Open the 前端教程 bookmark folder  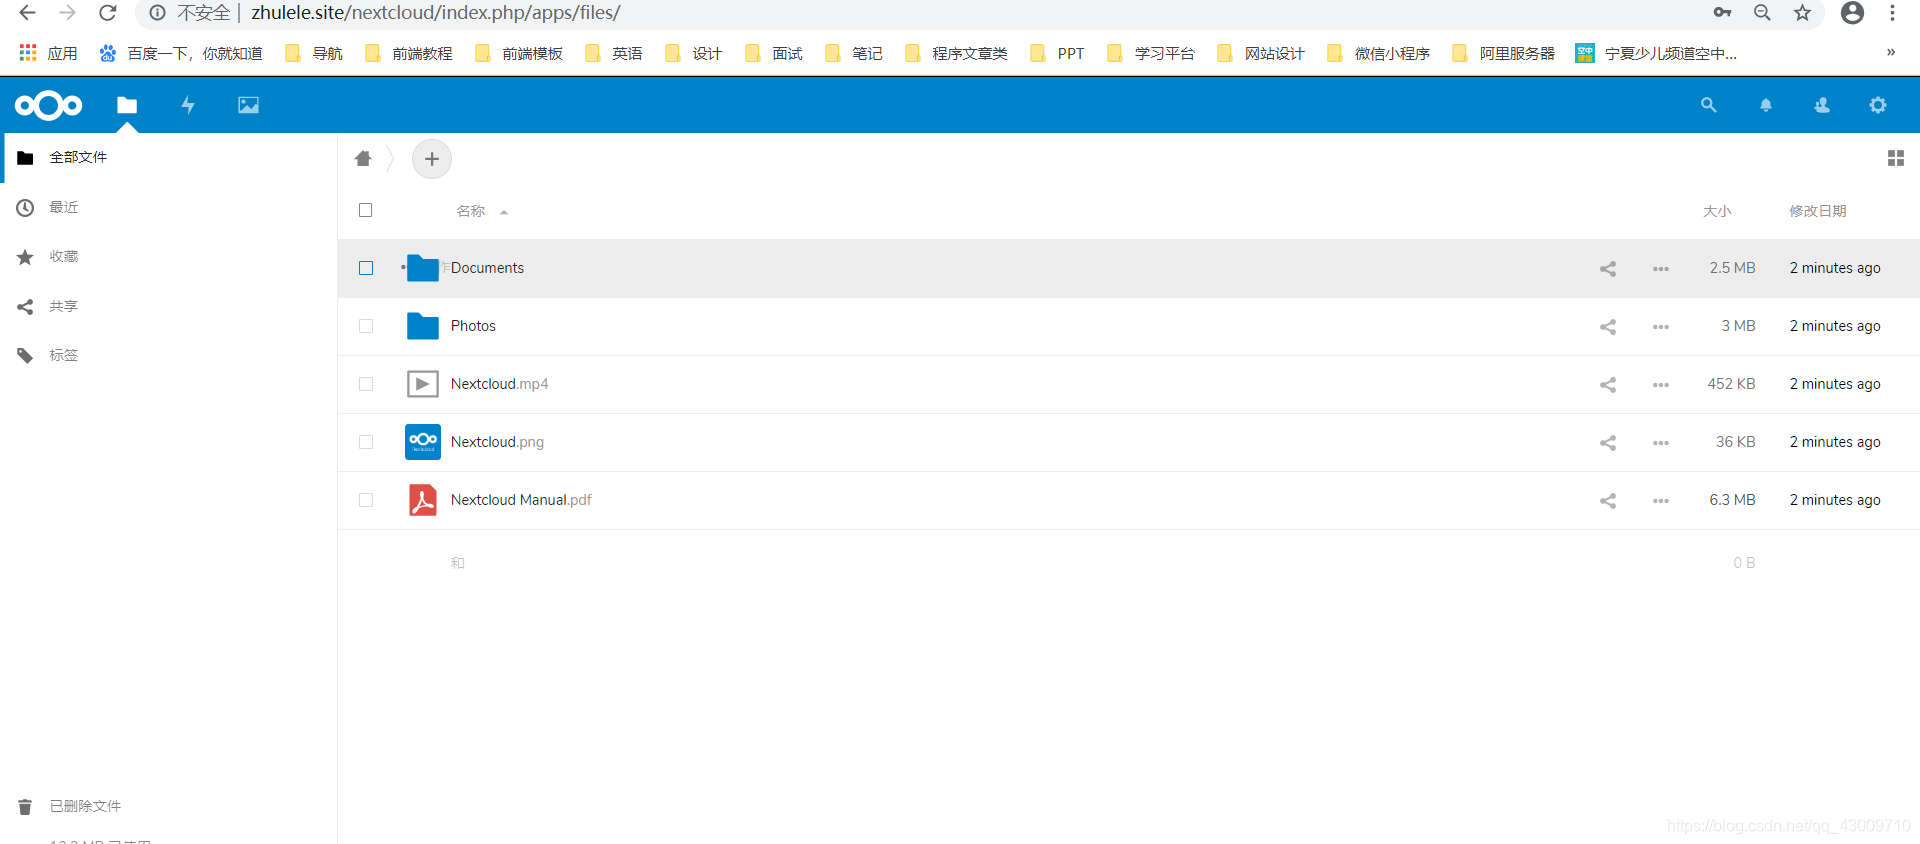pos(409,53)
